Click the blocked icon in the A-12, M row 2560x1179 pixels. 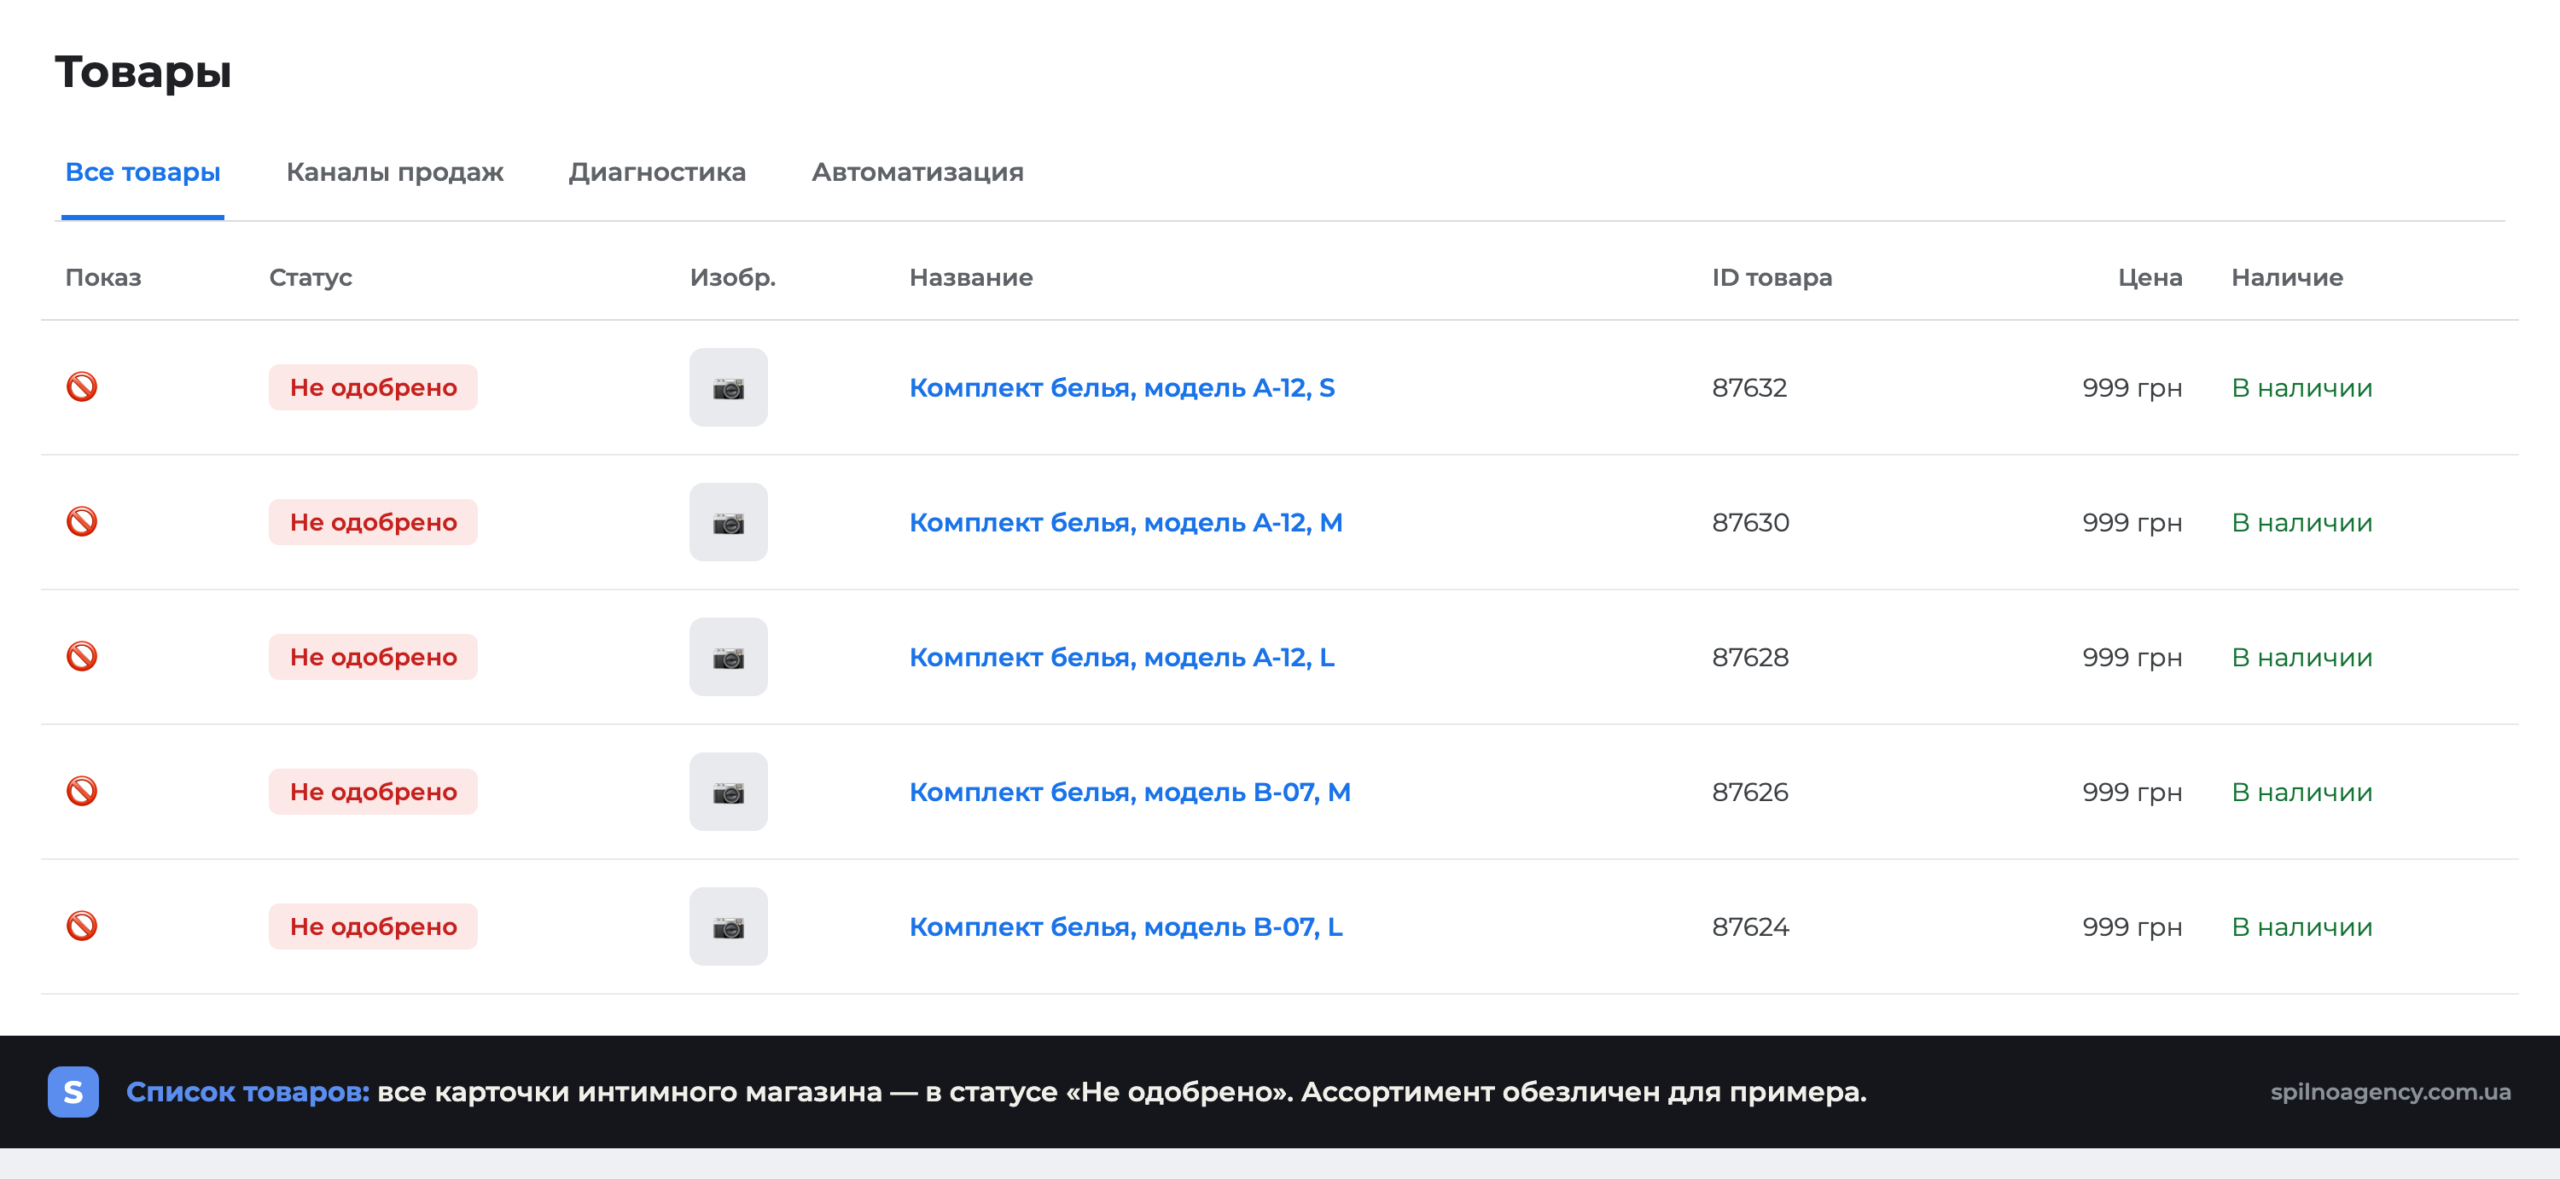click(x=82, y=522)
